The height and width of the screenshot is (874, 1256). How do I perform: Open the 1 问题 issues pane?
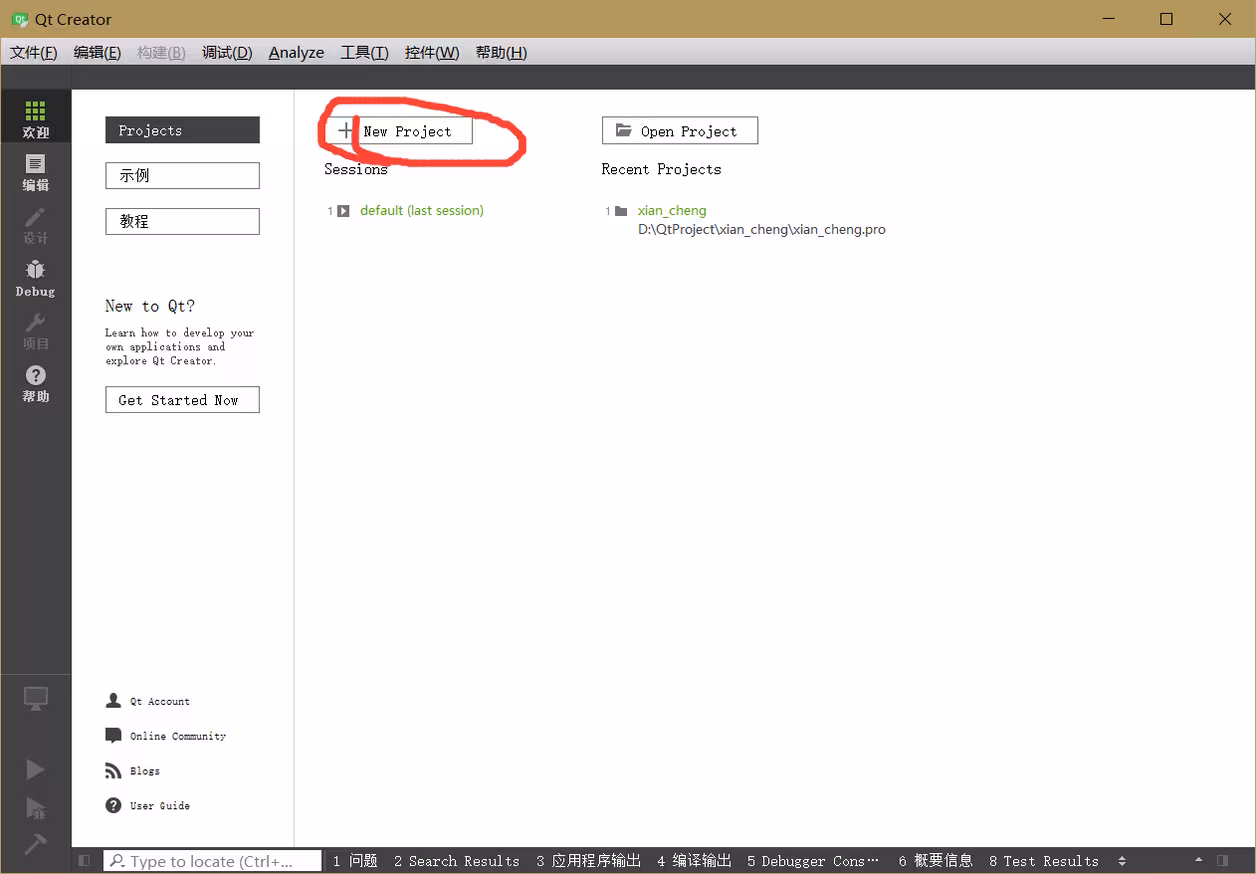pyautogui.click(x=355, y=861)
